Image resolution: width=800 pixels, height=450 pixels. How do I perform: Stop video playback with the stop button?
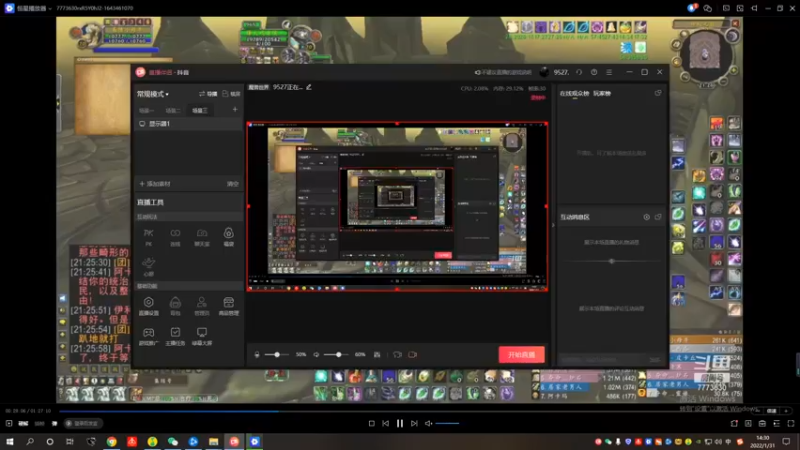point(371,423)
